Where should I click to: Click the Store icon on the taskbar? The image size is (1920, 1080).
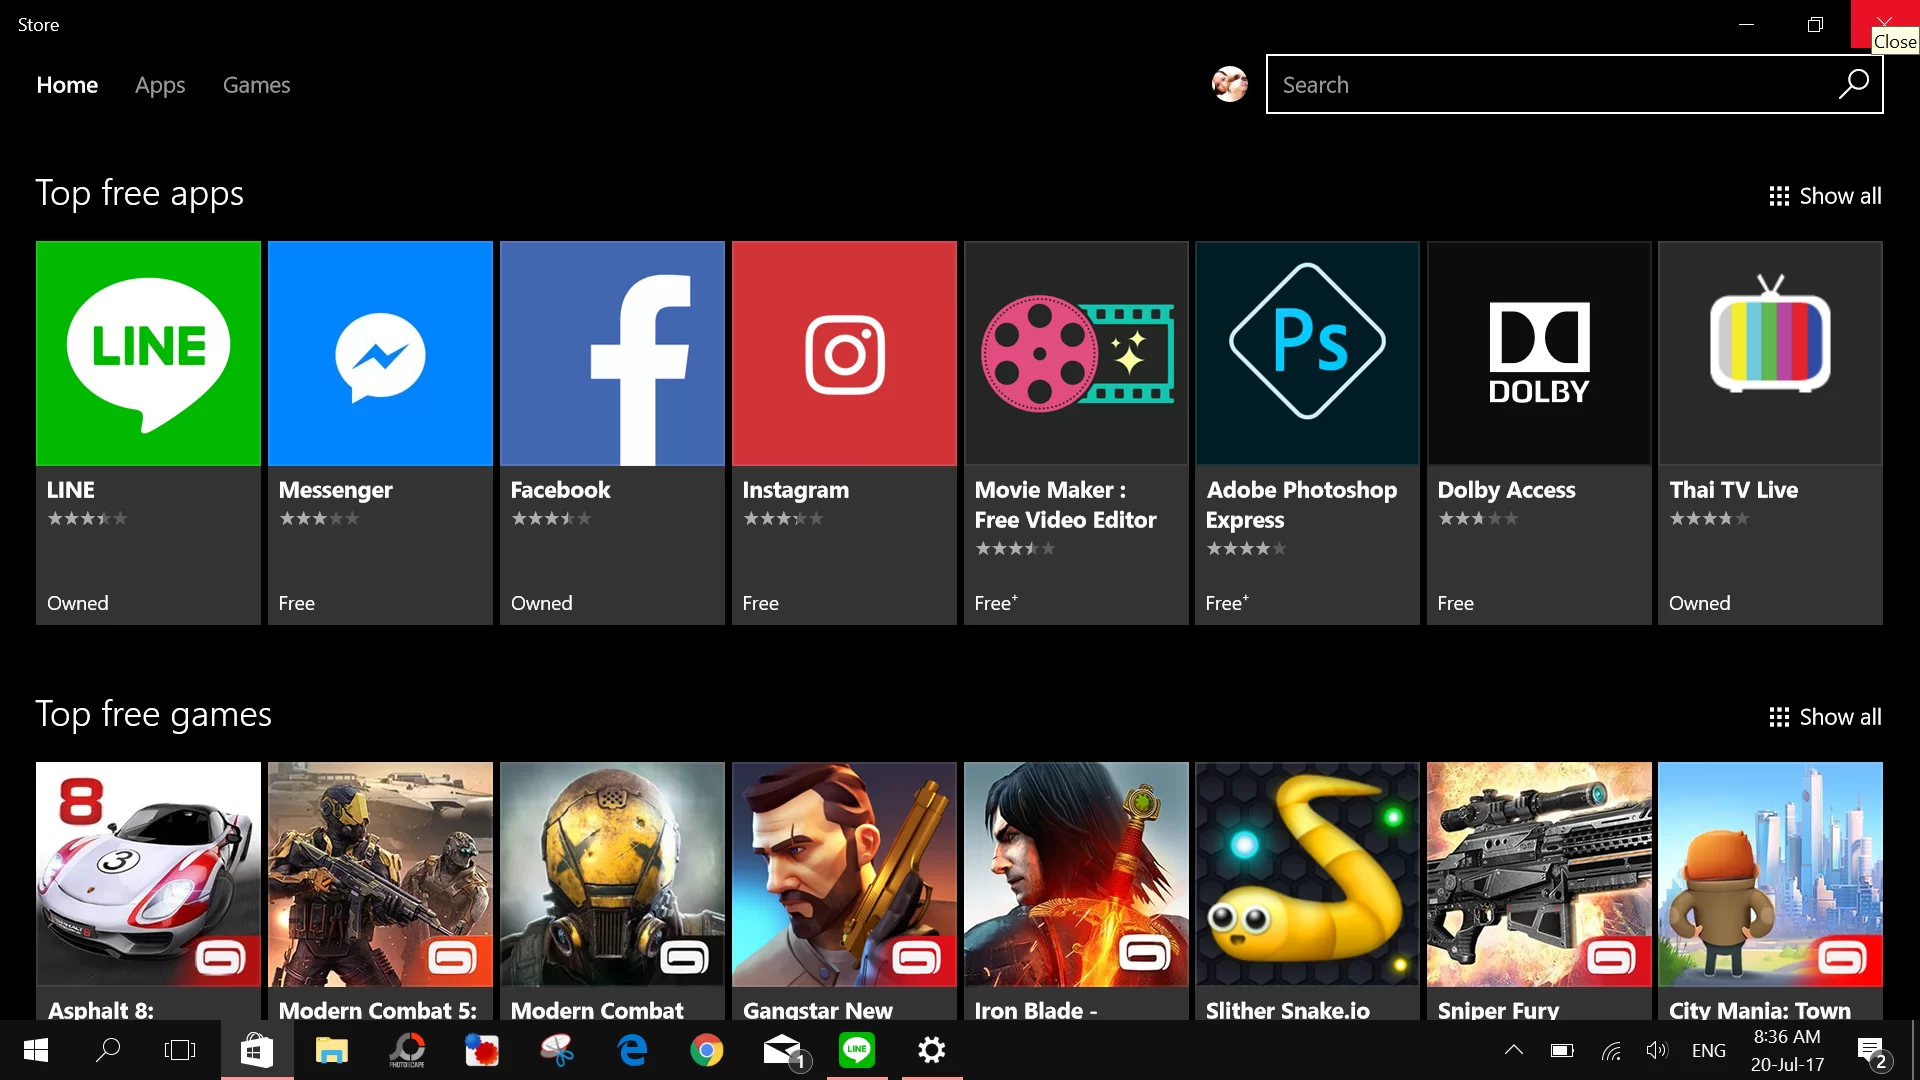pos(257,1050)
